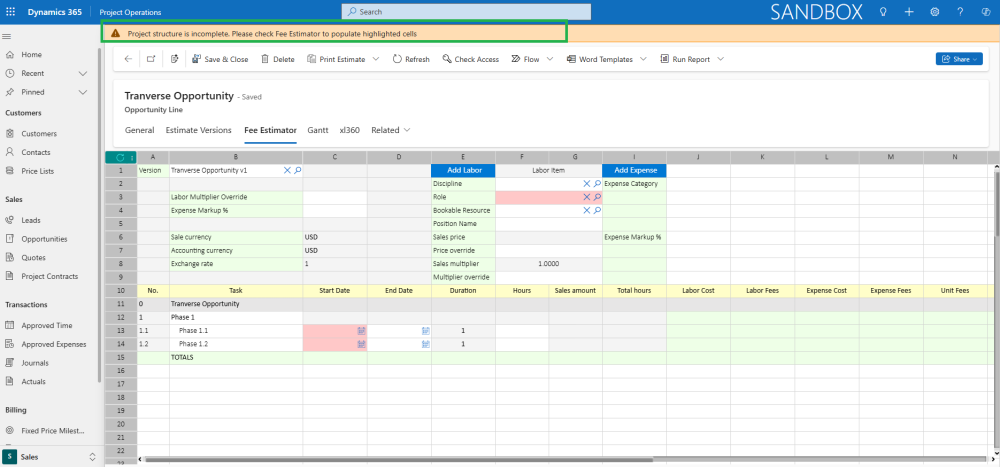Search the Bookable Resource lookup
Image resolution: width=1000 pixels, height=467 pixels.
(597, 211)
